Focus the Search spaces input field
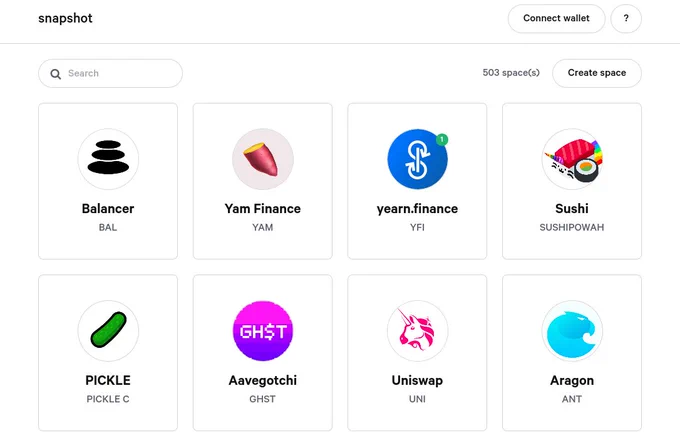Screen dimensions: 680x440 coord(110,73)
